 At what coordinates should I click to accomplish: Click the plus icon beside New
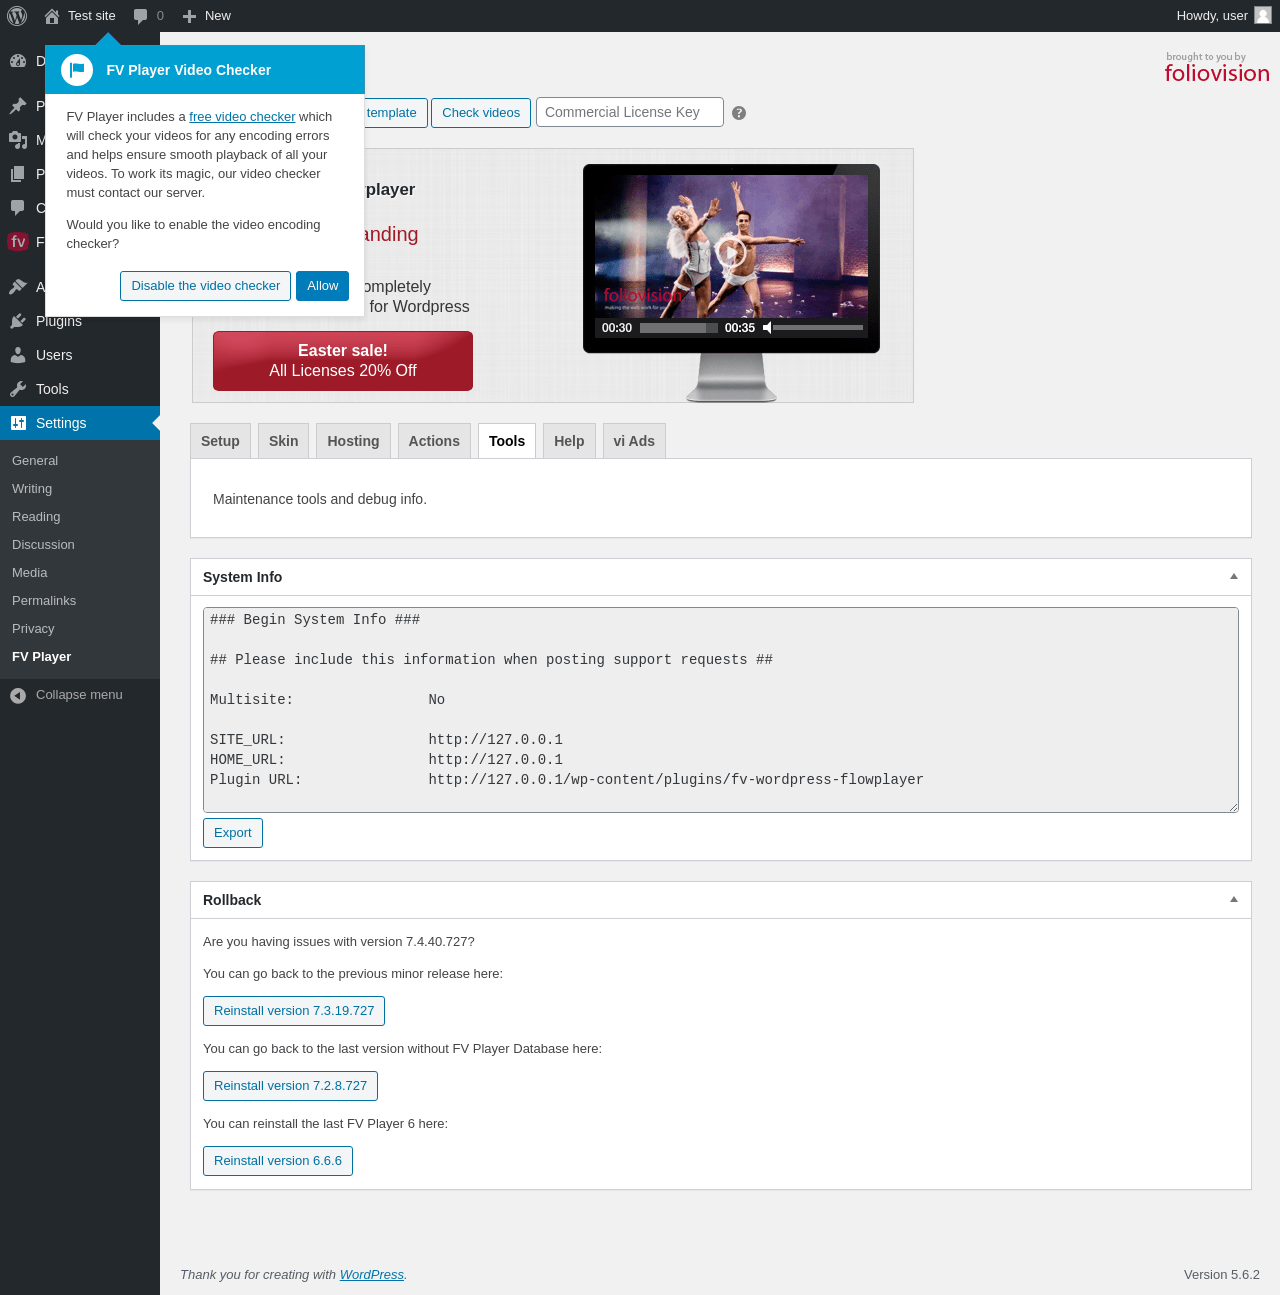189,16
